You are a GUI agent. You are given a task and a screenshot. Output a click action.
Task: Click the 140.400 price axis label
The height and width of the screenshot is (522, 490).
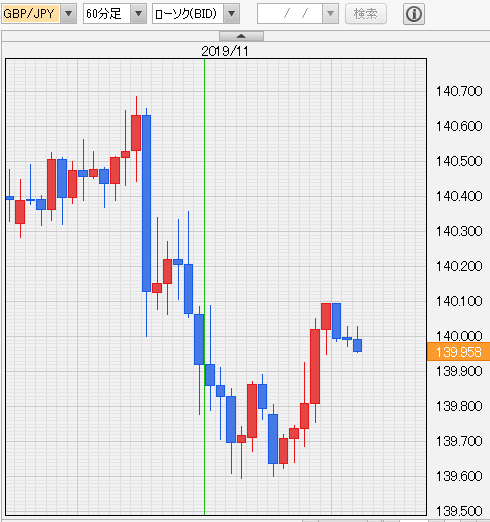[459, 196]
